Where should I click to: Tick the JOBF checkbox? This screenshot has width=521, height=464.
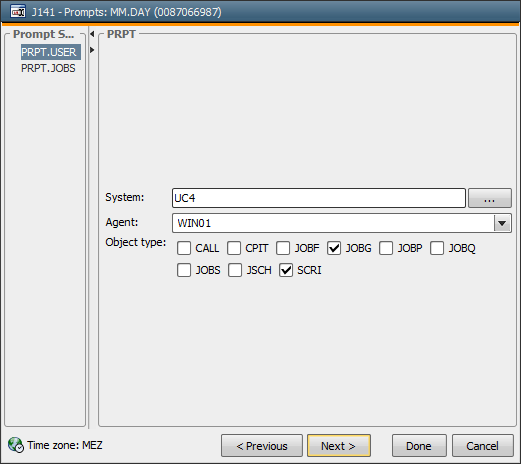point(283,248)
